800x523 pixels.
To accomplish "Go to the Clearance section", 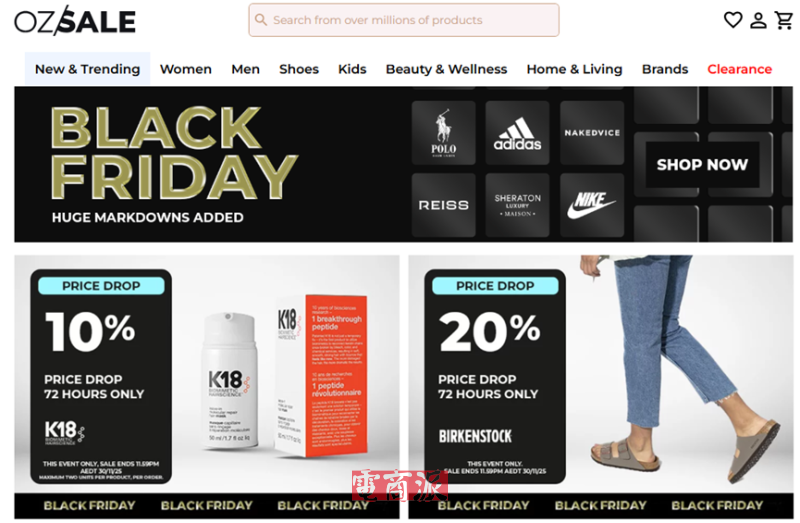I will [739, 69].
